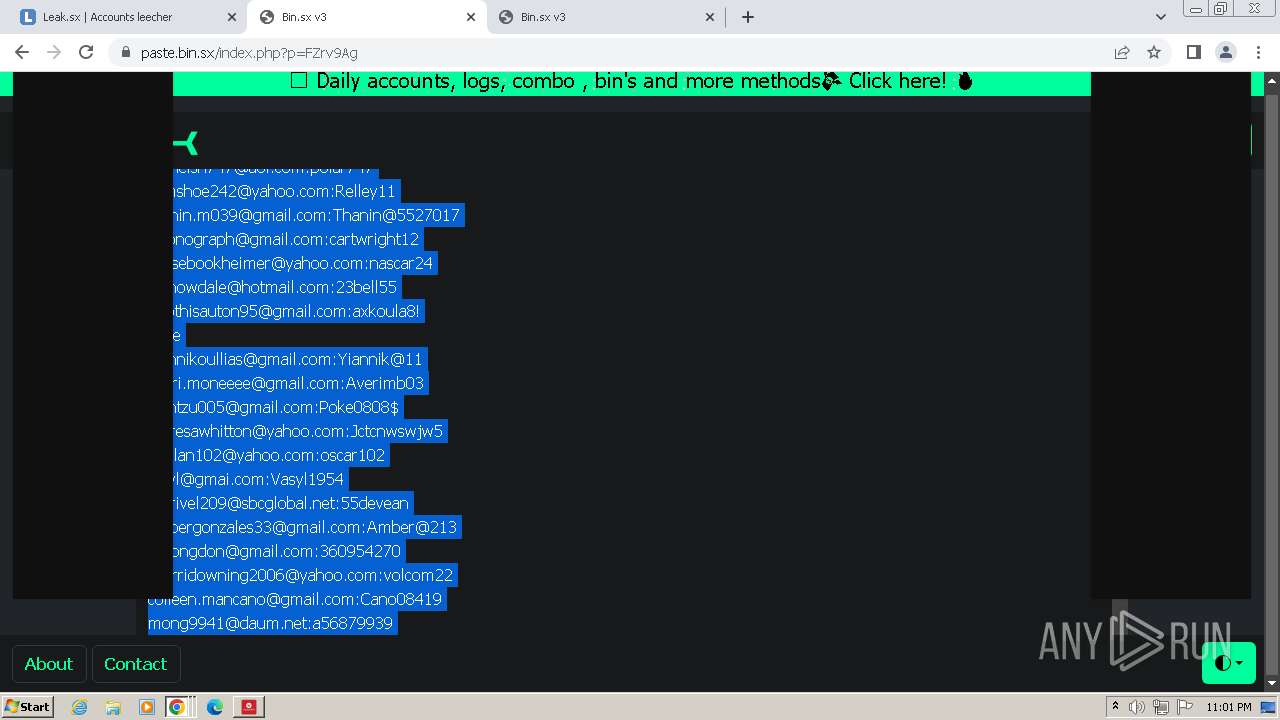Viewport: 1280px width, 720px height.
Task: Click the line ending with axkoula8!
Action: tap(299, 311)
